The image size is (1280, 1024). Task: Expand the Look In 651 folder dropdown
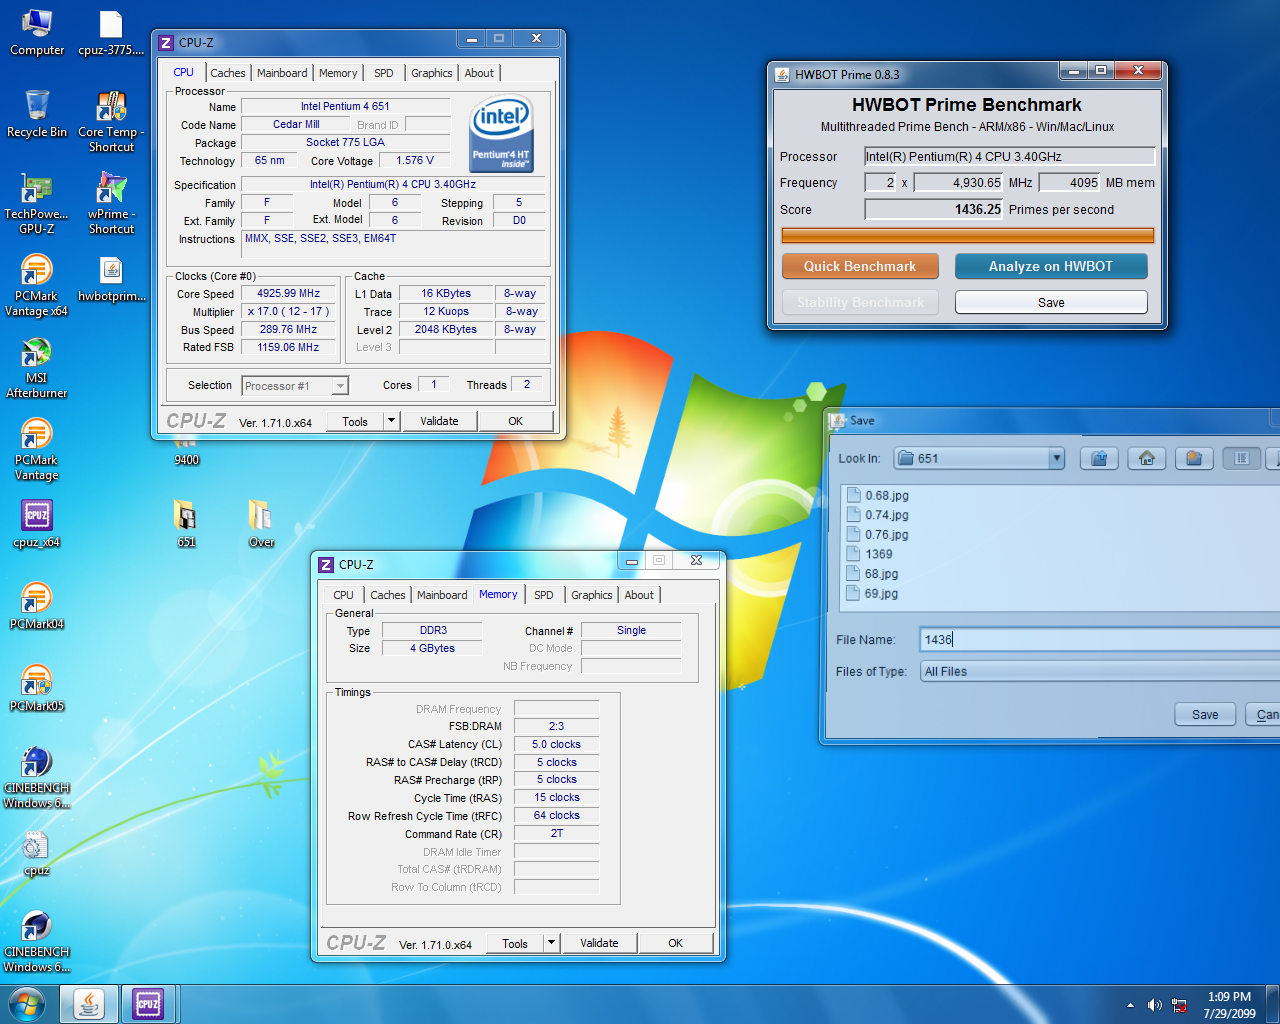(x=1056, y=458)
